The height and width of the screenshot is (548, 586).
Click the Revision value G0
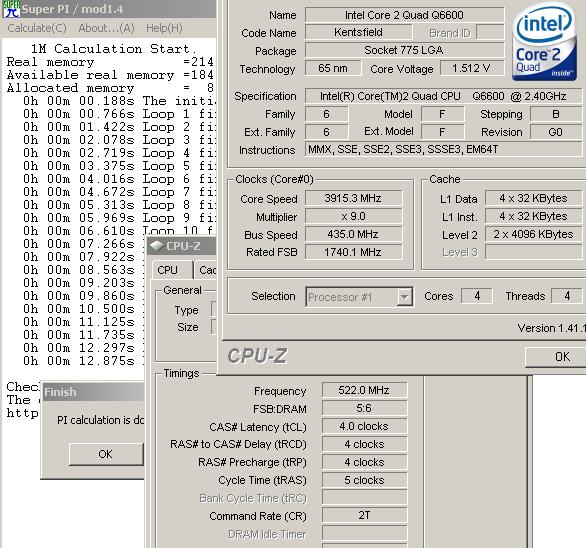click(x=556, y=132)
